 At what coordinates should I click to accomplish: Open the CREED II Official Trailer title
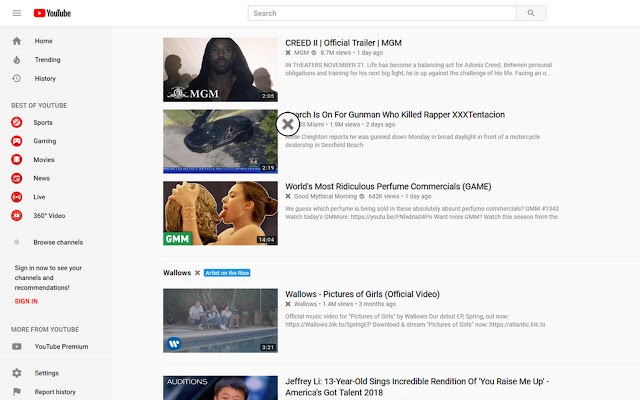tap(343, 43)
